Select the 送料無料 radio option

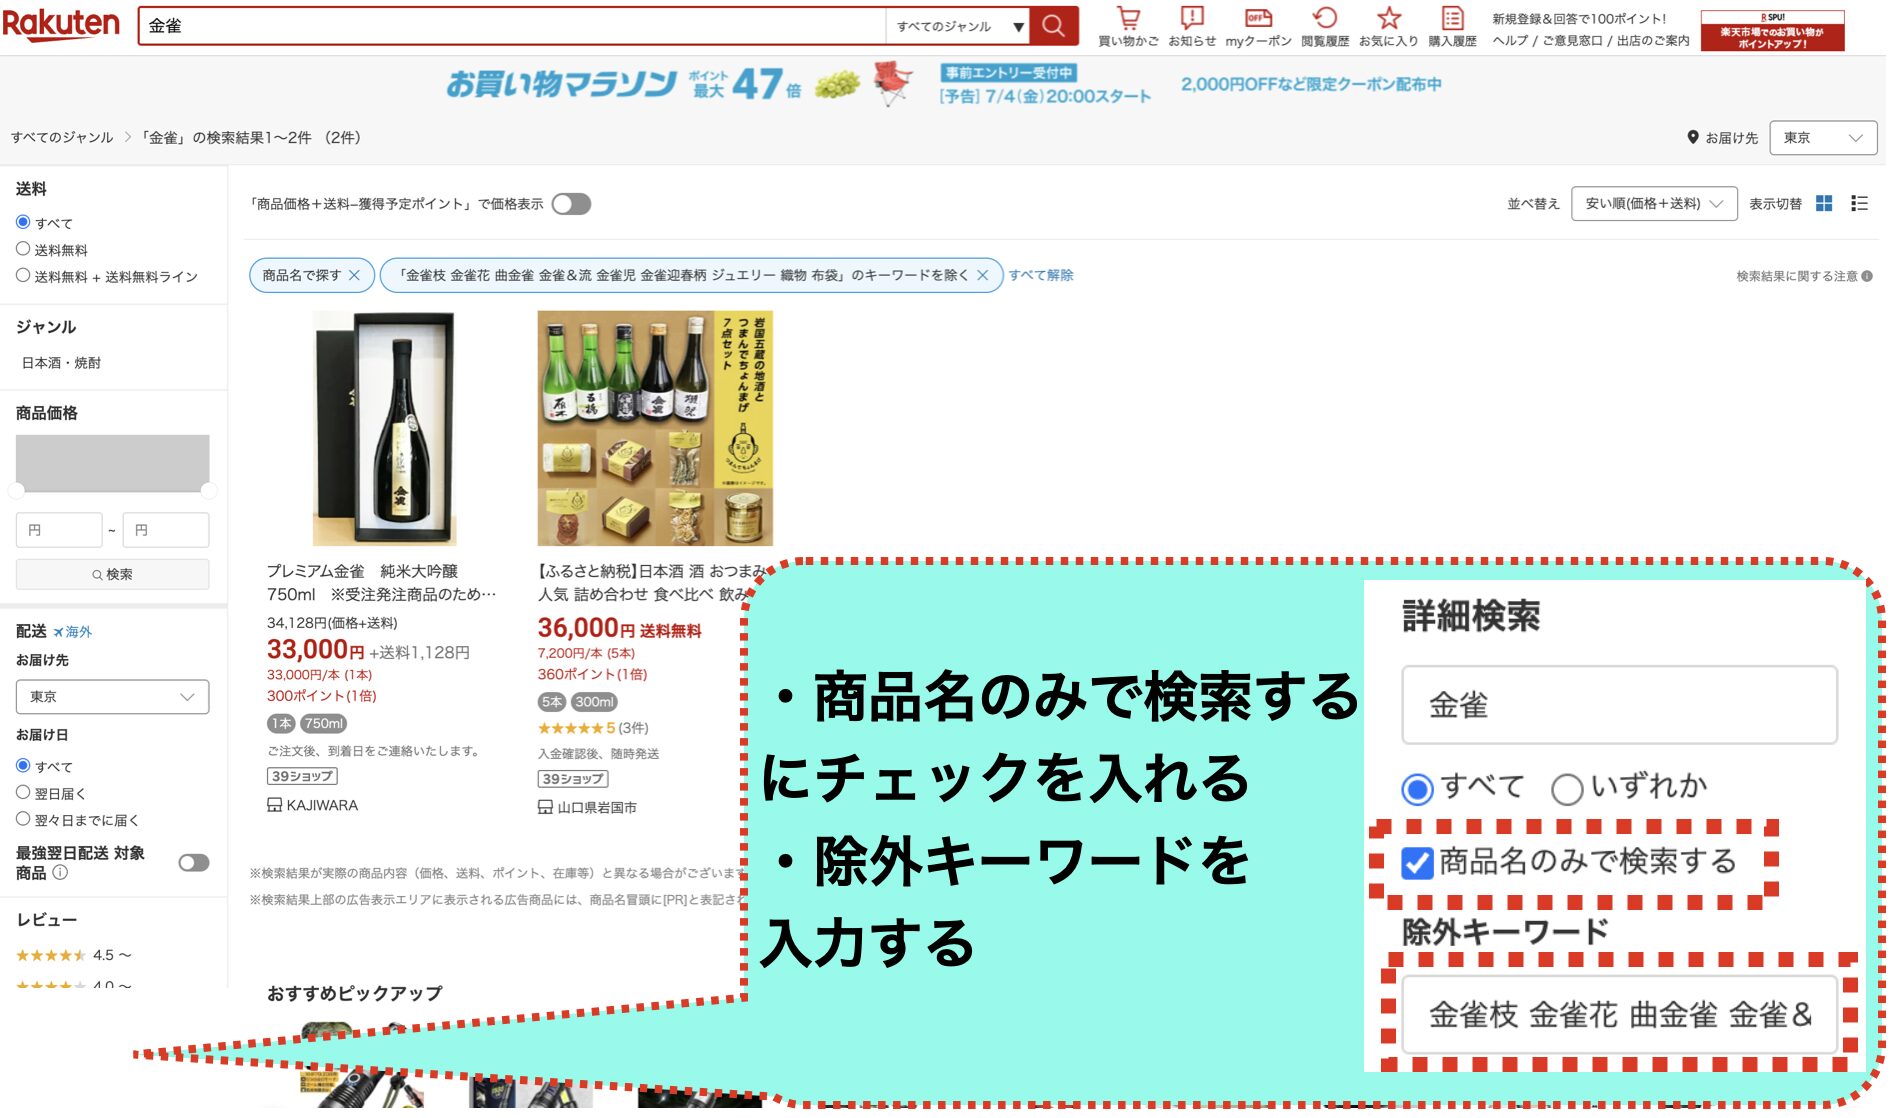click(x=23, y=249)
